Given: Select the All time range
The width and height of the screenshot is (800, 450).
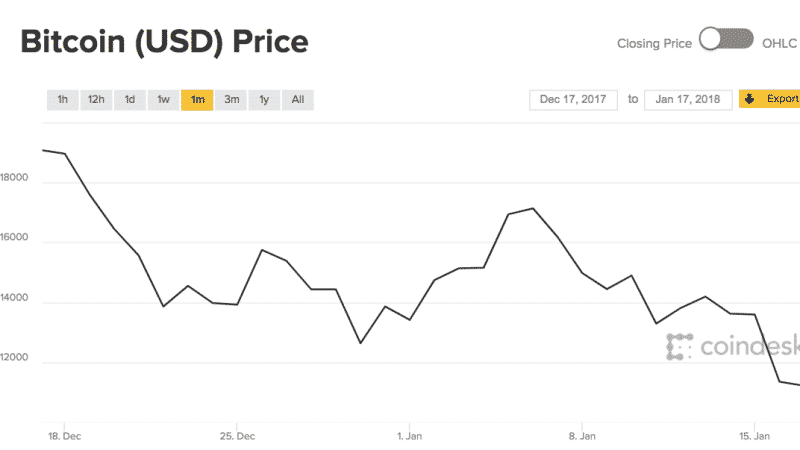Looking at the screenshot, I should point(298,99).
